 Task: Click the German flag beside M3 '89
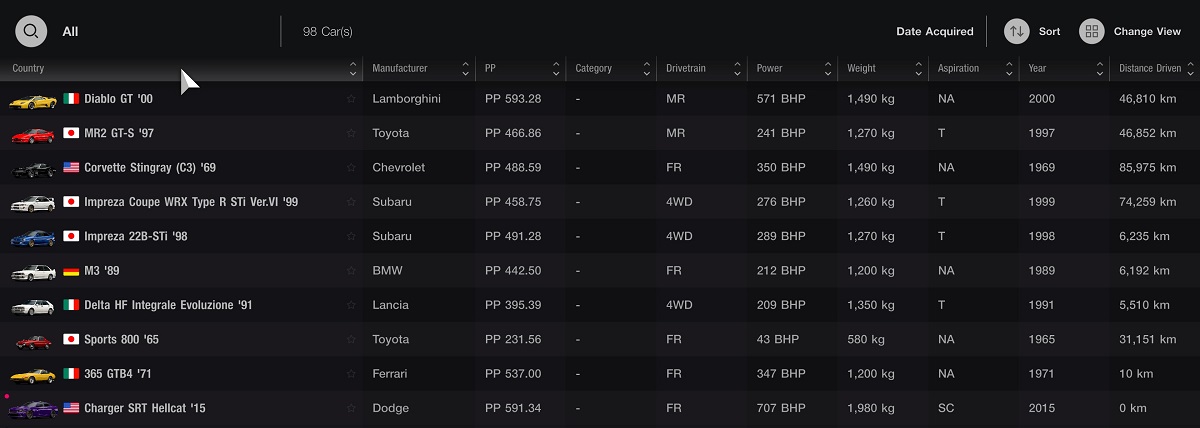click(71, 271)
